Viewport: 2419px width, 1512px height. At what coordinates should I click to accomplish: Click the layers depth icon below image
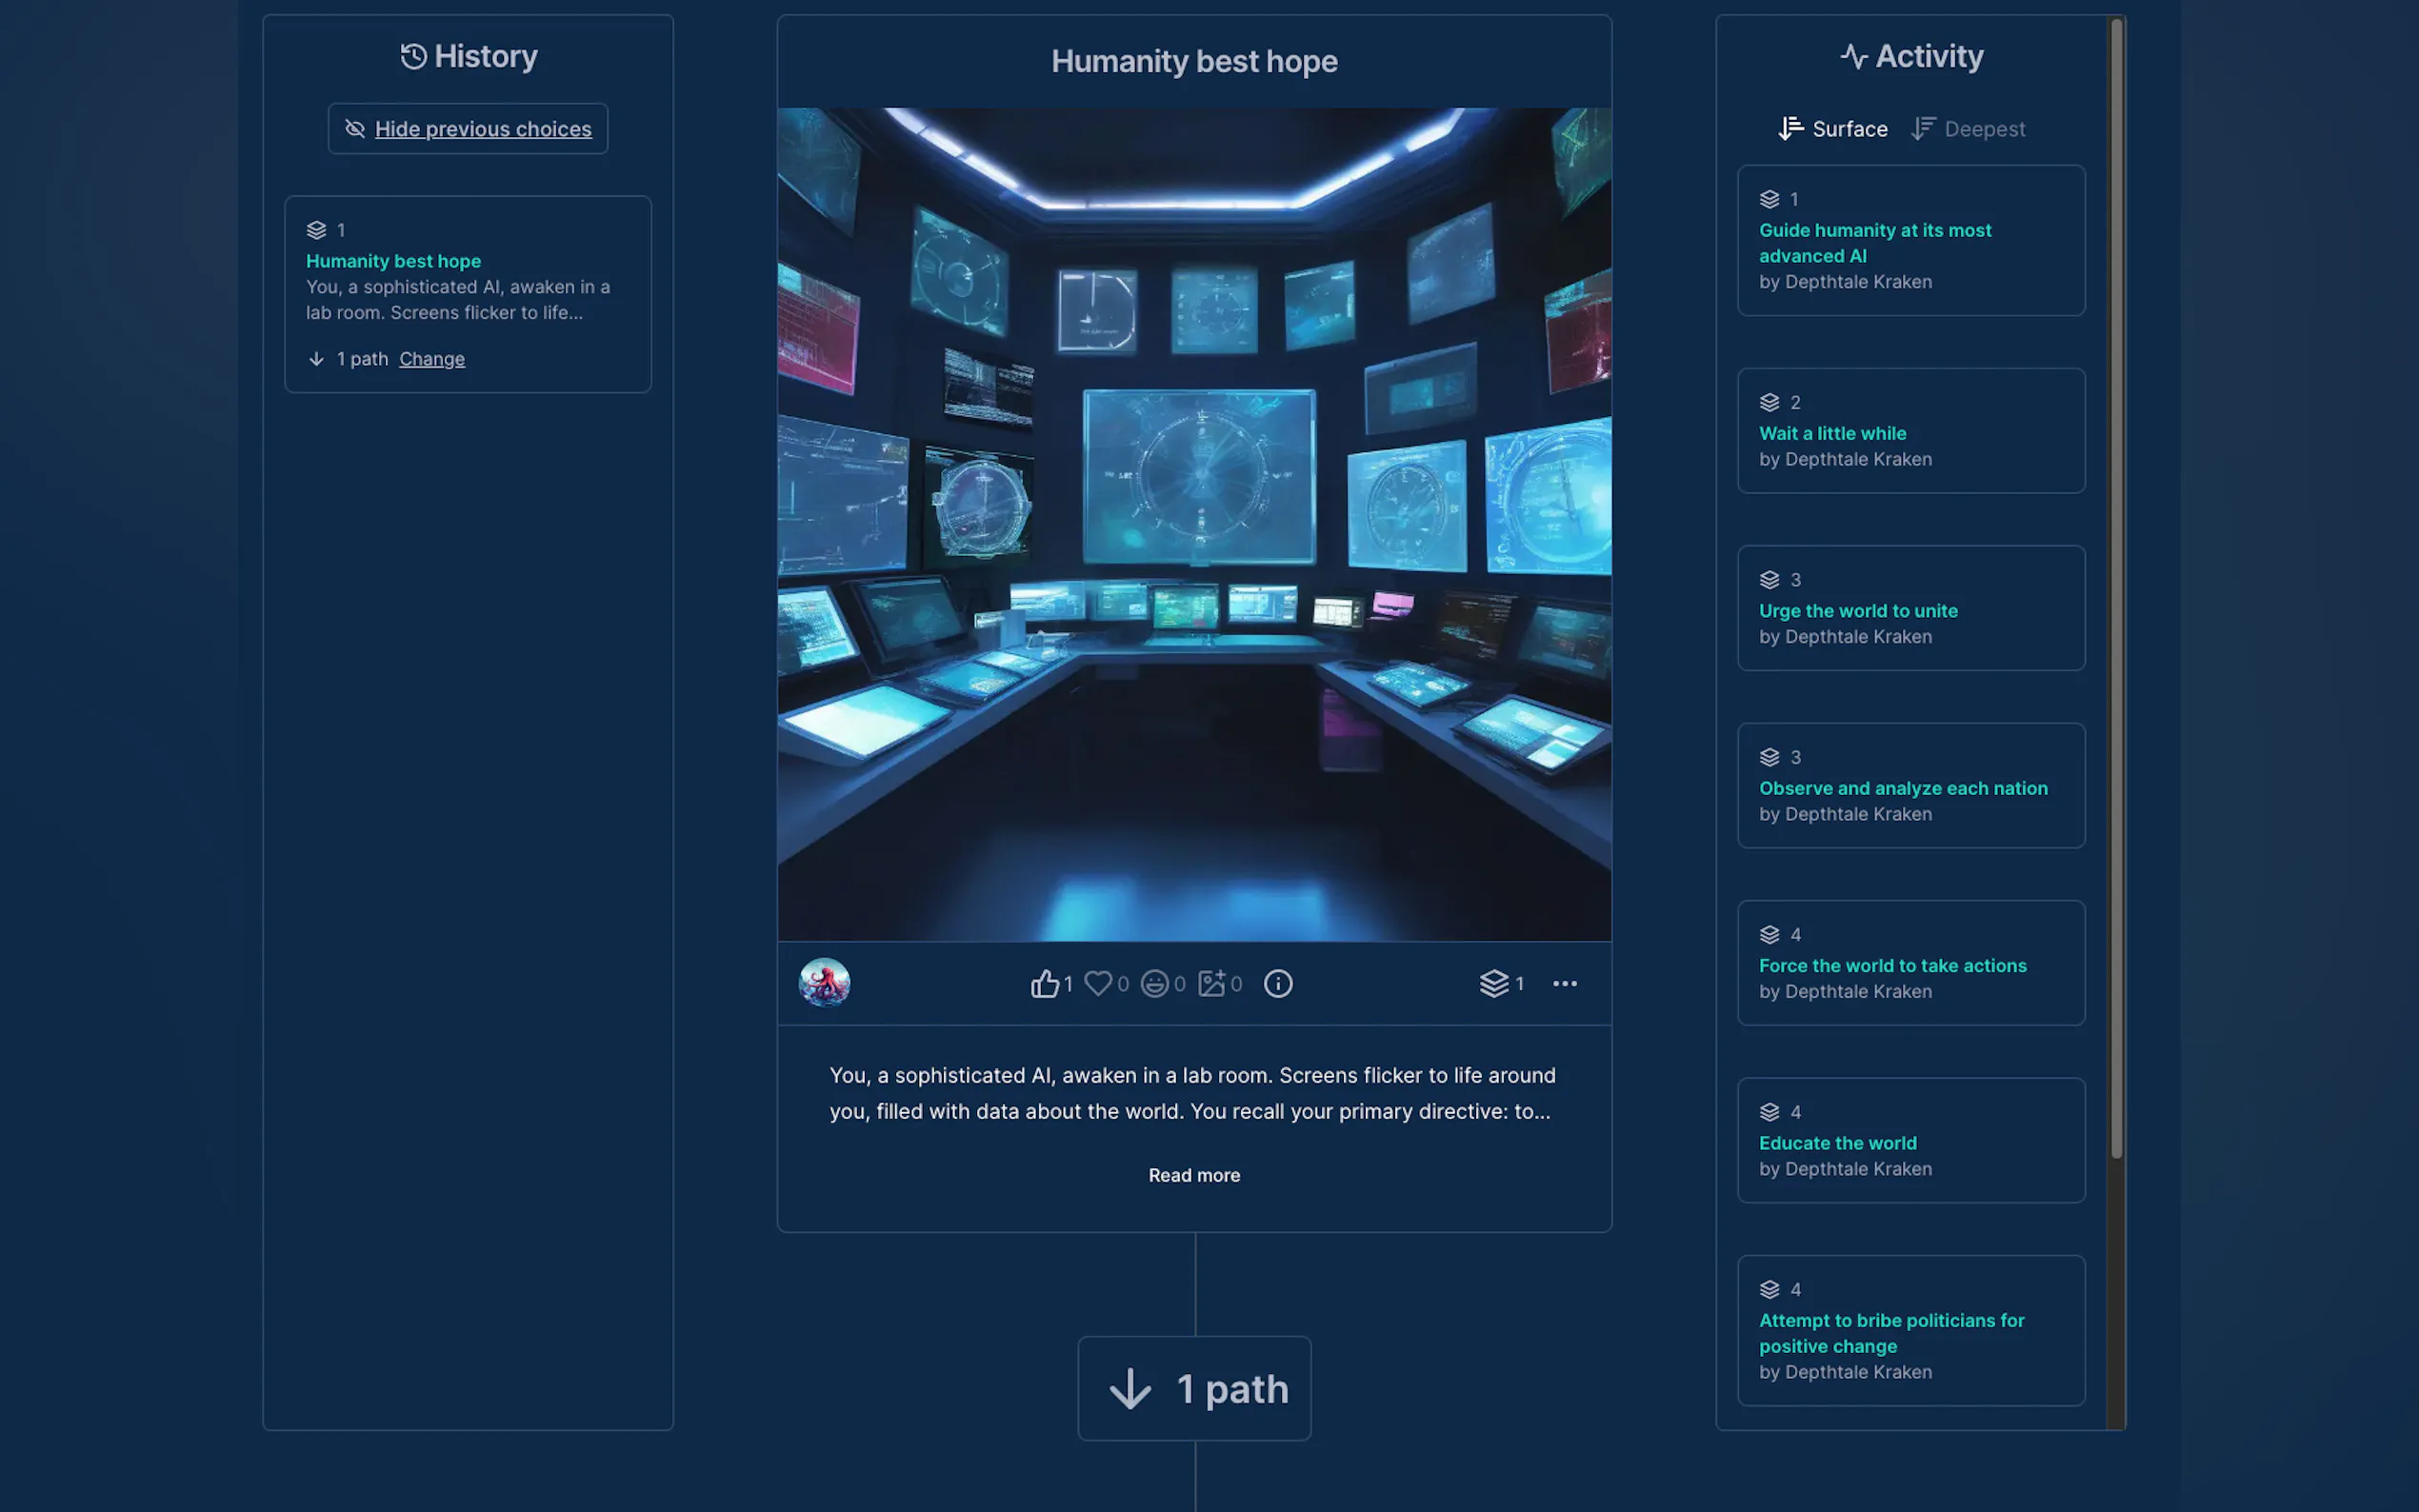click(1494, 984)
